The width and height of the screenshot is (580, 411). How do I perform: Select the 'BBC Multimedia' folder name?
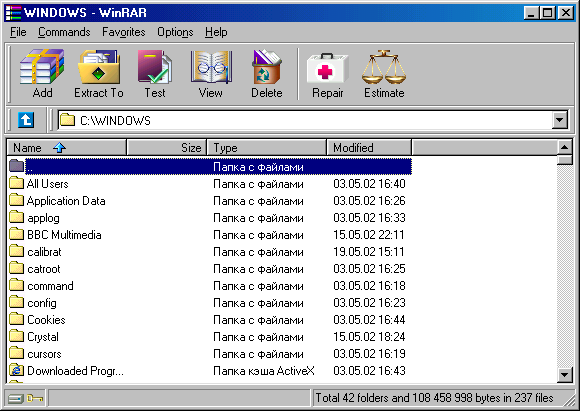click(64, 235)
